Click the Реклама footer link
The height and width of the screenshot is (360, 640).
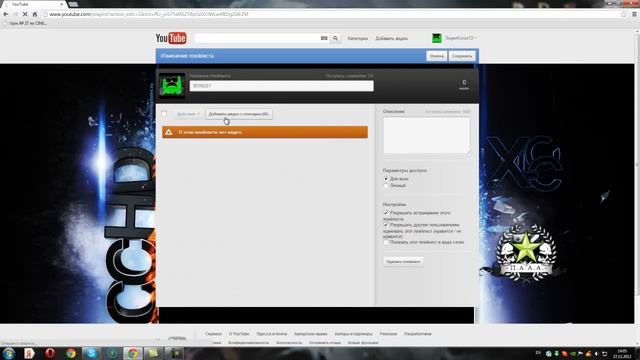click(388, 334)
